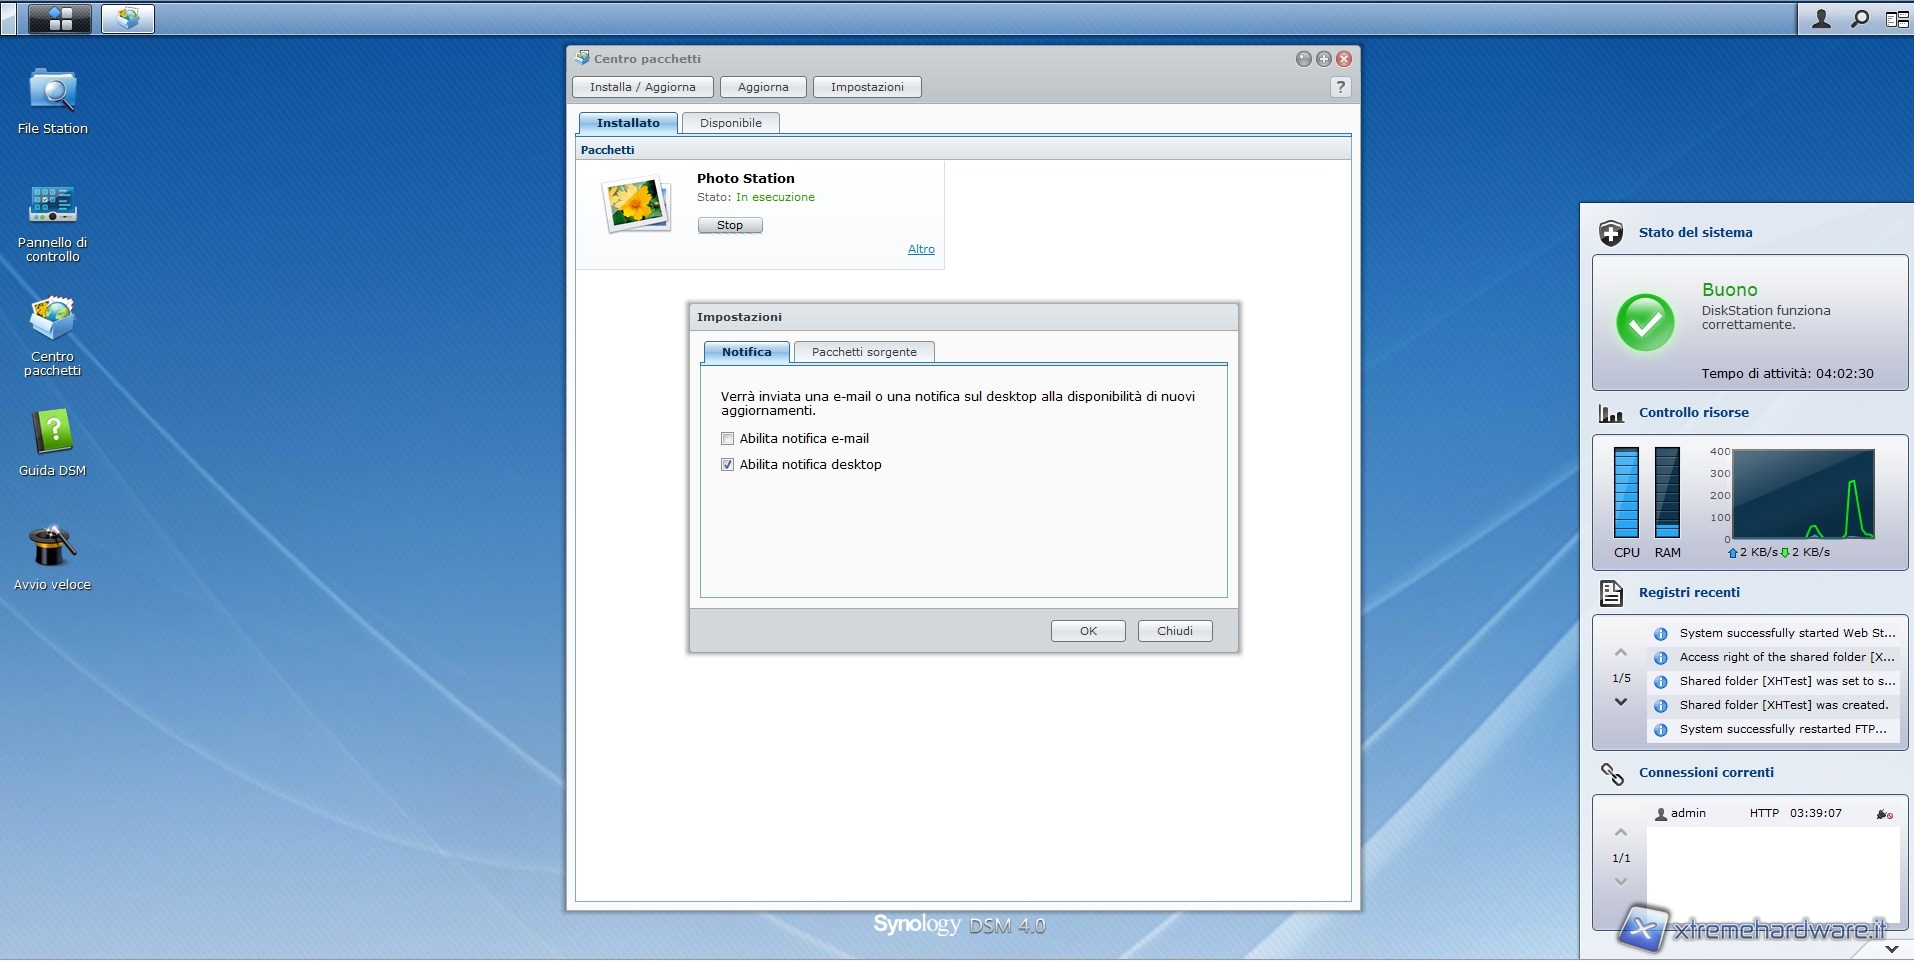Show next page of Connessioni correnti

1621,881
